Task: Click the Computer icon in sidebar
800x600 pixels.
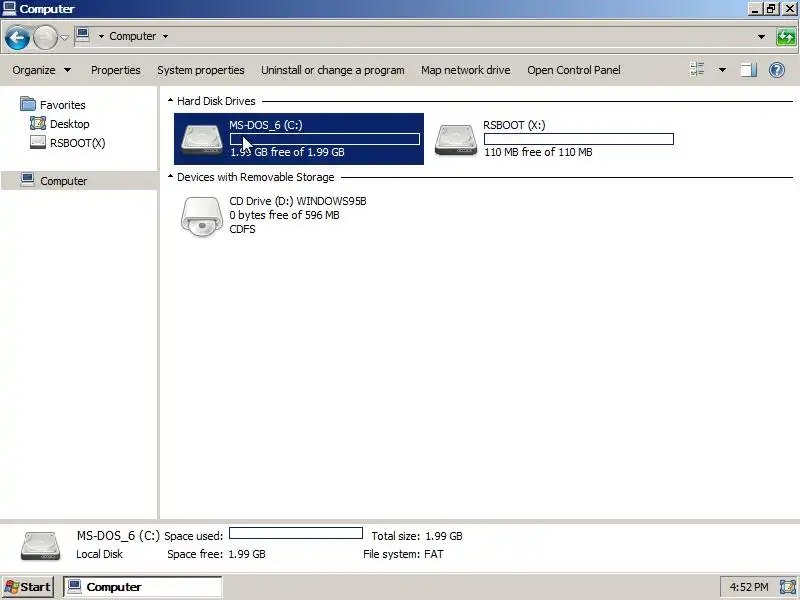Action: [28, 180]
